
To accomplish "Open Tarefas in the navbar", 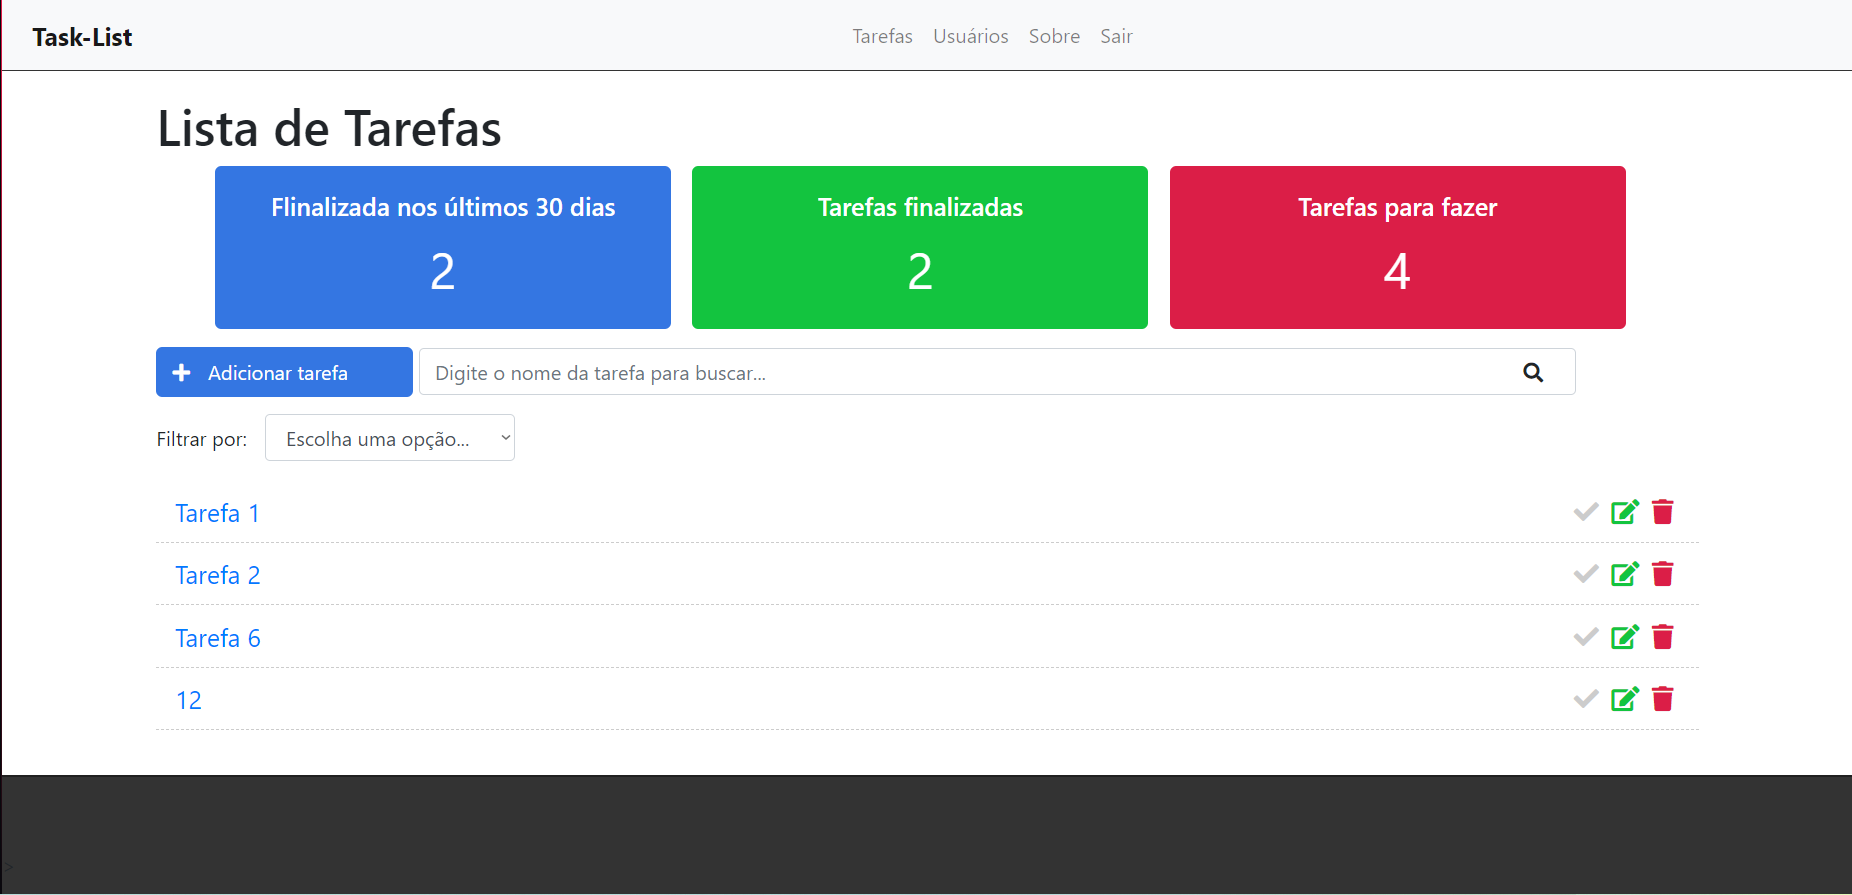I will coord(882,36).
